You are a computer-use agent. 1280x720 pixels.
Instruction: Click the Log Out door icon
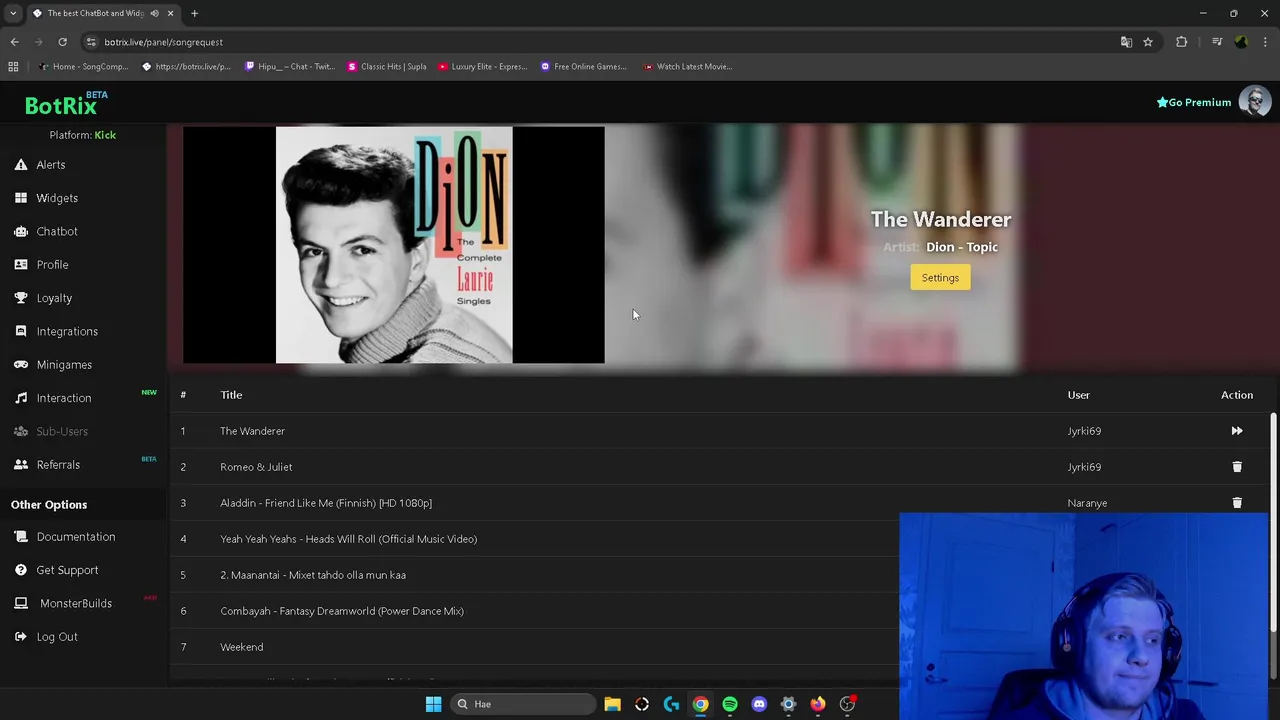coord(21,637)
